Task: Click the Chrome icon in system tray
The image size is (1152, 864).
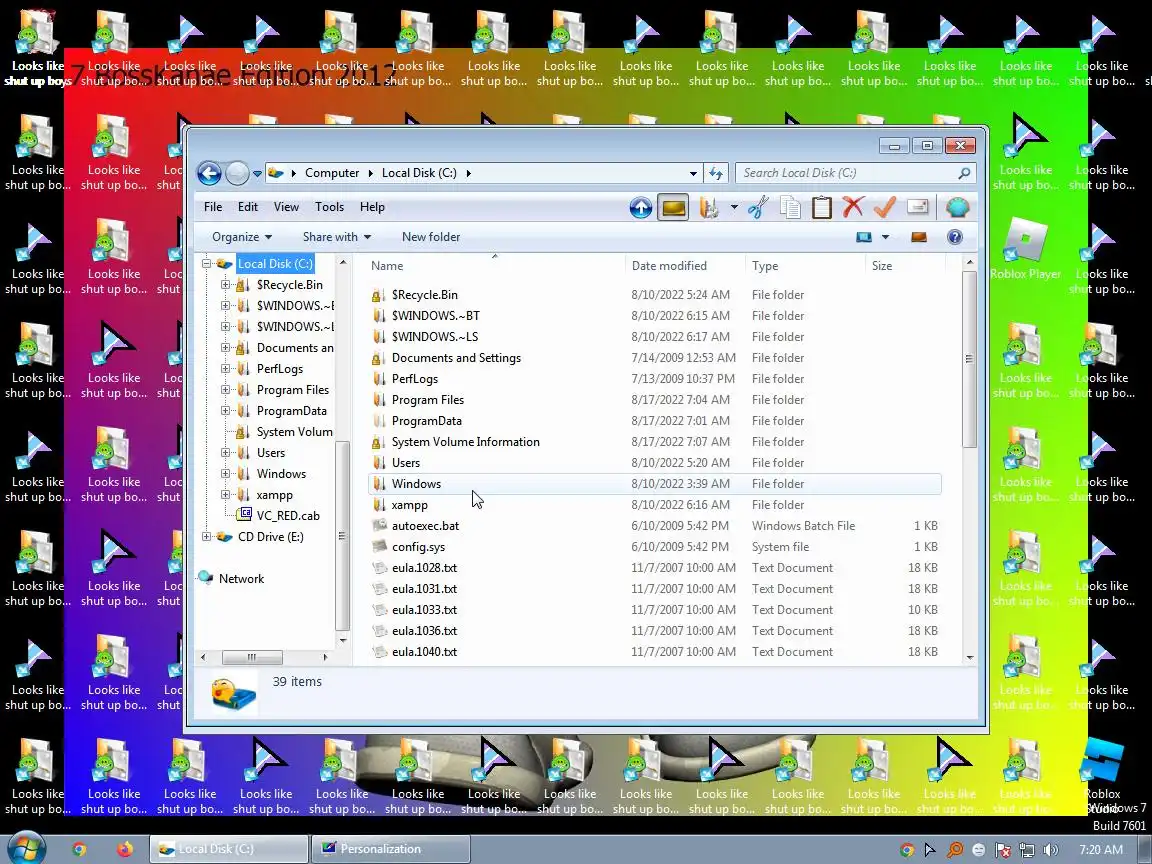Action: 907,850
